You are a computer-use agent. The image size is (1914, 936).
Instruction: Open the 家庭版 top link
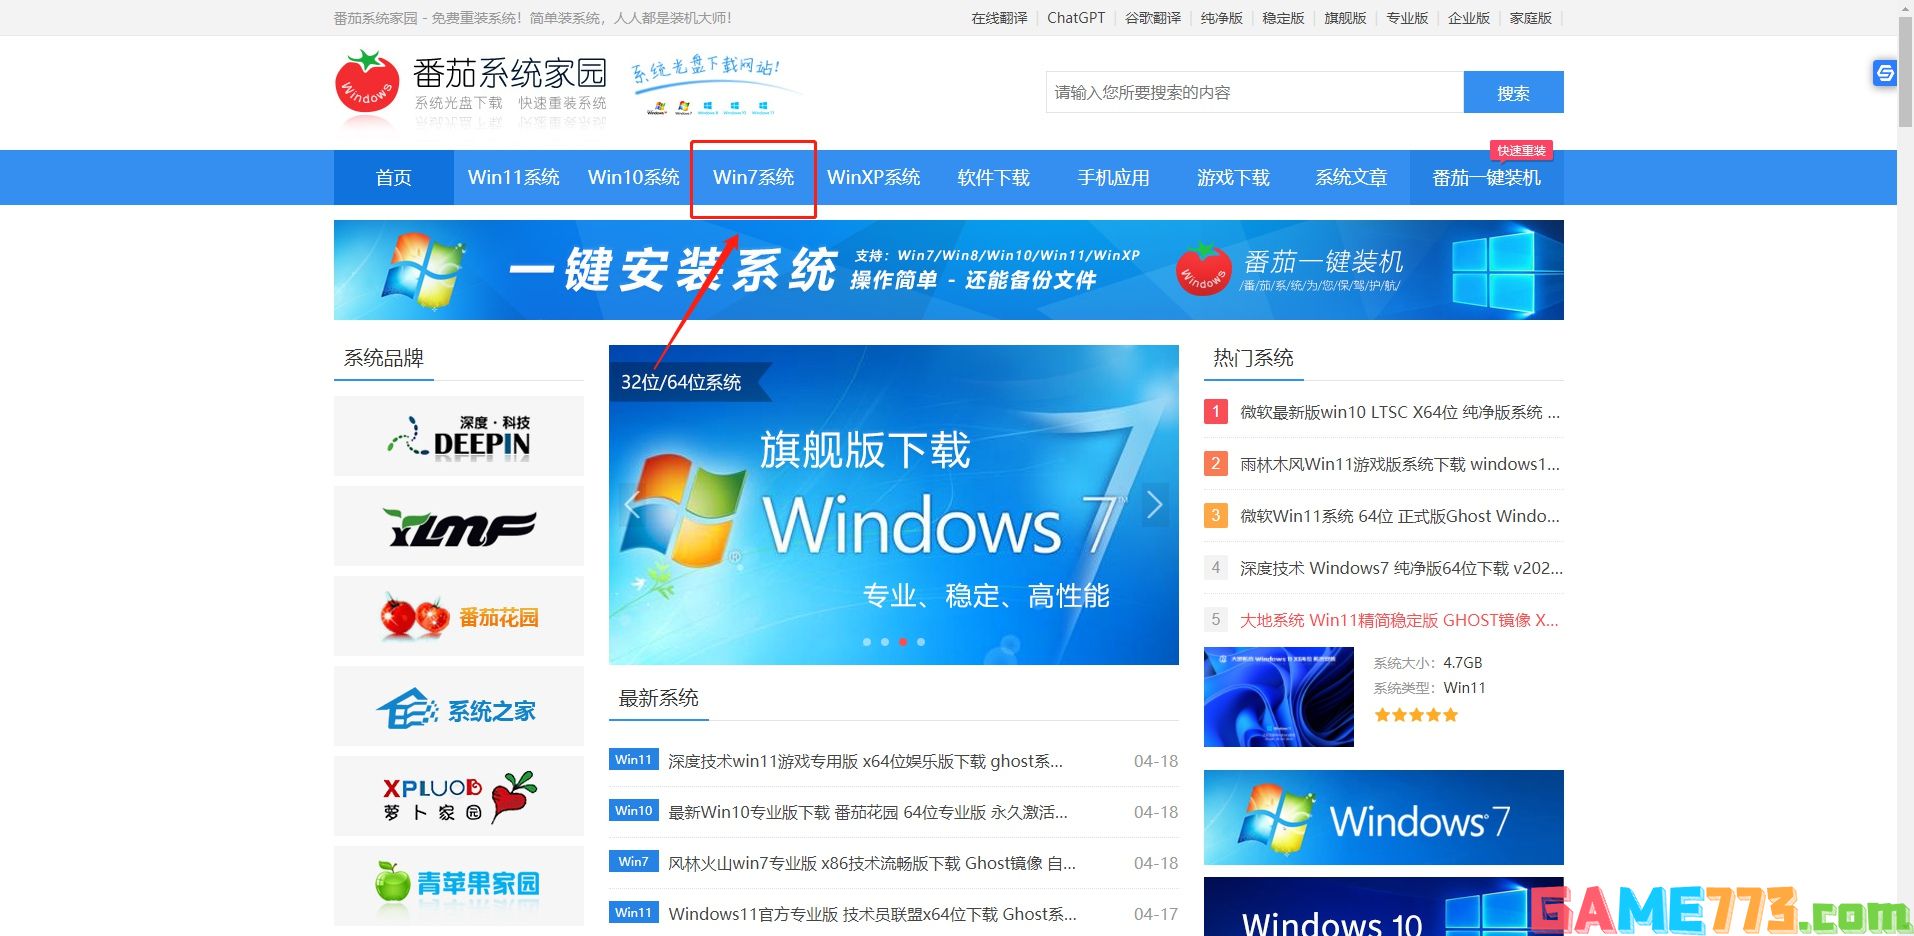tap(1531, 18)
